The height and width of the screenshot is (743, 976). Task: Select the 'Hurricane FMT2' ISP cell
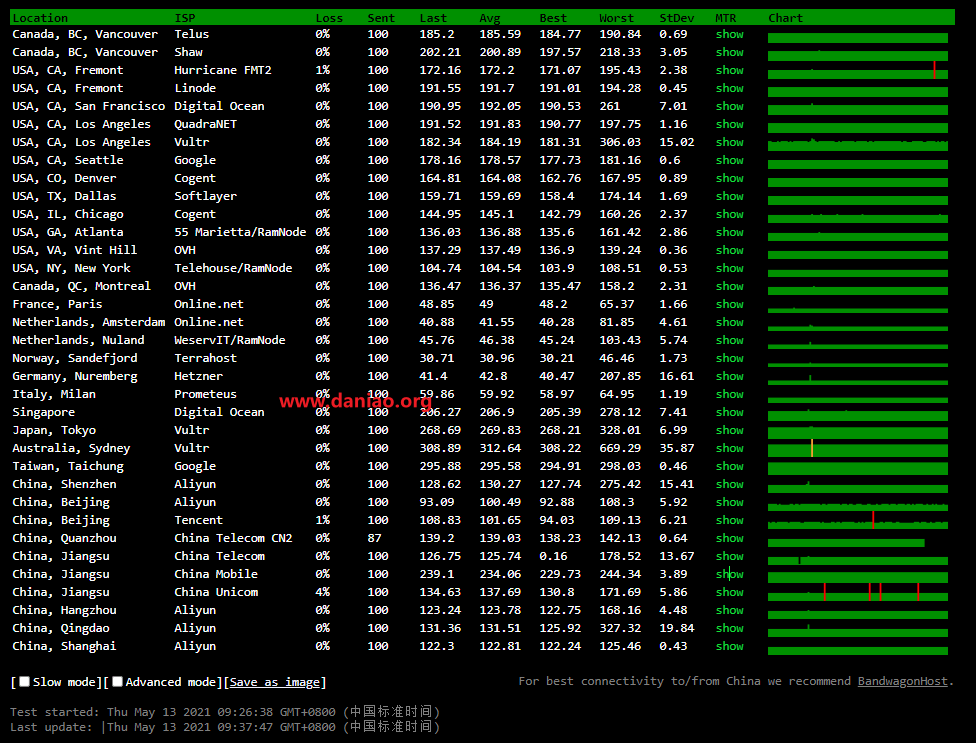click(223, 70)
